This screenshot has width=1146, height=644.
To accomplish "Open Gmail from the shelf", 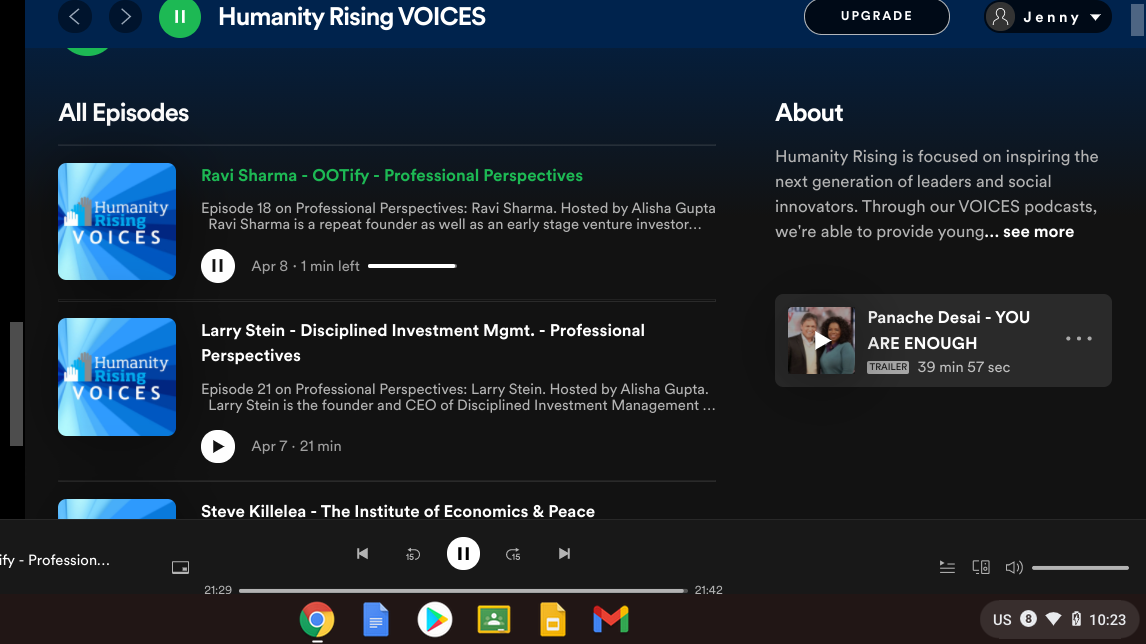I will pos(611,620).
